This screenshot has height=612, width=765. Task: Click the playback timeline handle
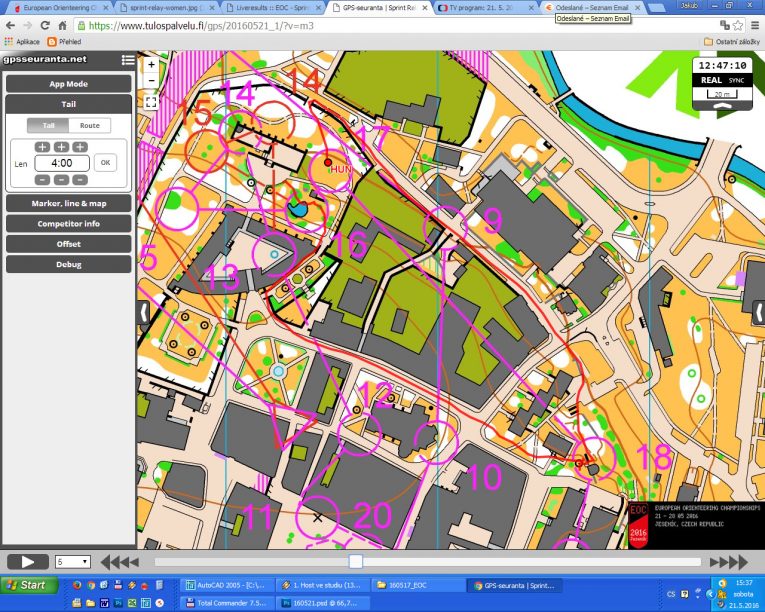(x=356, y=562)
